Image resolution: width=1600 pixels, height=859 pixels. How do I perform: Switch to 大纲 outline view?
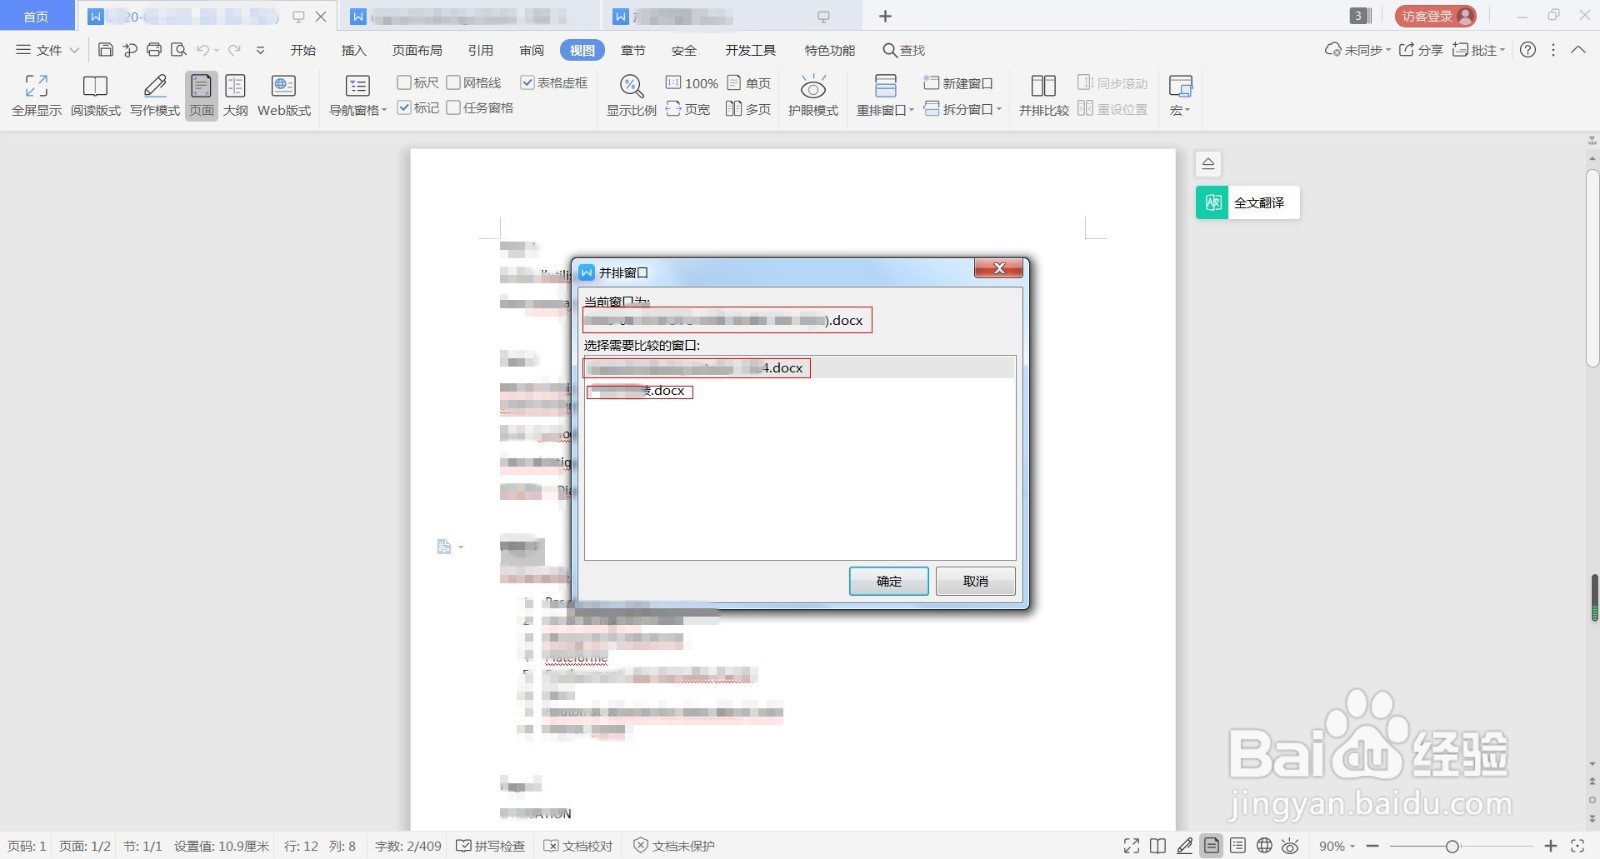(235, 96)
